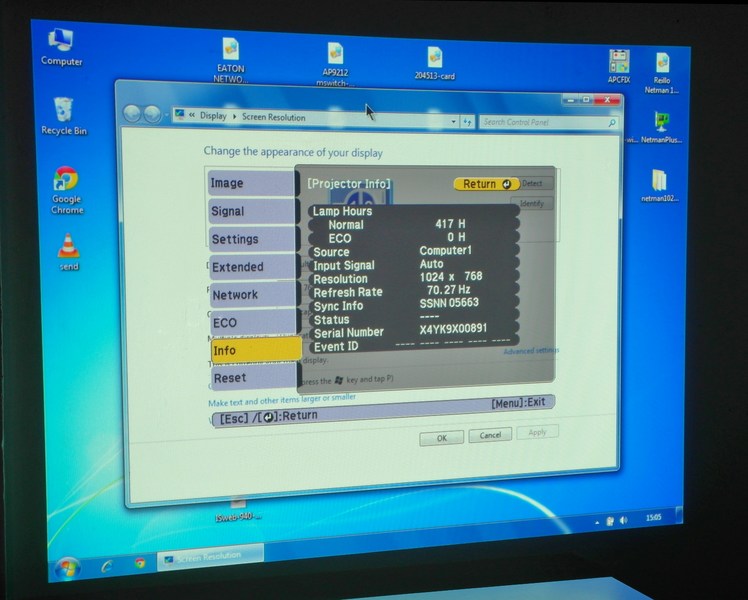748x600 pixels.
Task: Expand the address bar history dropdown
Action: [453, 122]
